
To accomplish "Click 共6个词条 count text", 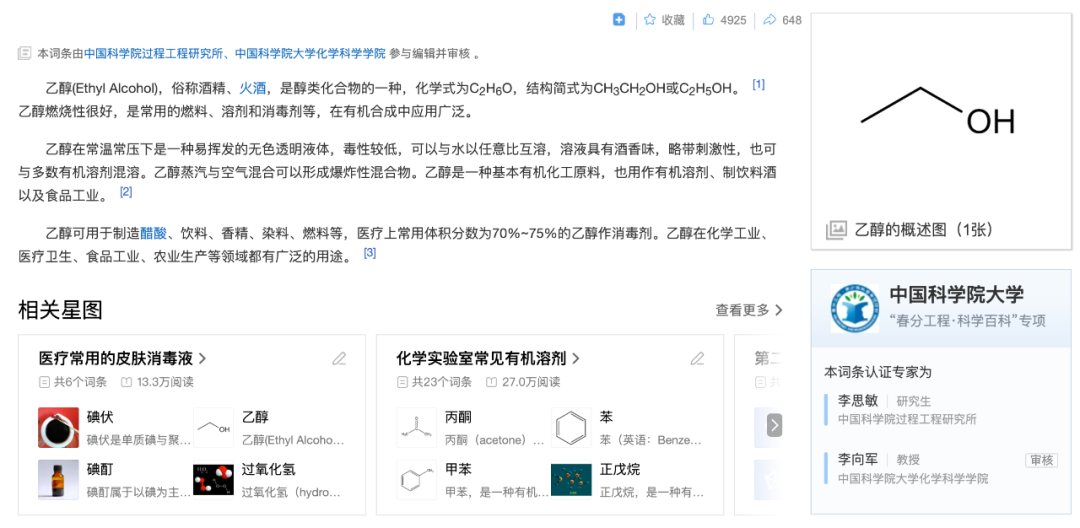I will (x=81, y=382).
